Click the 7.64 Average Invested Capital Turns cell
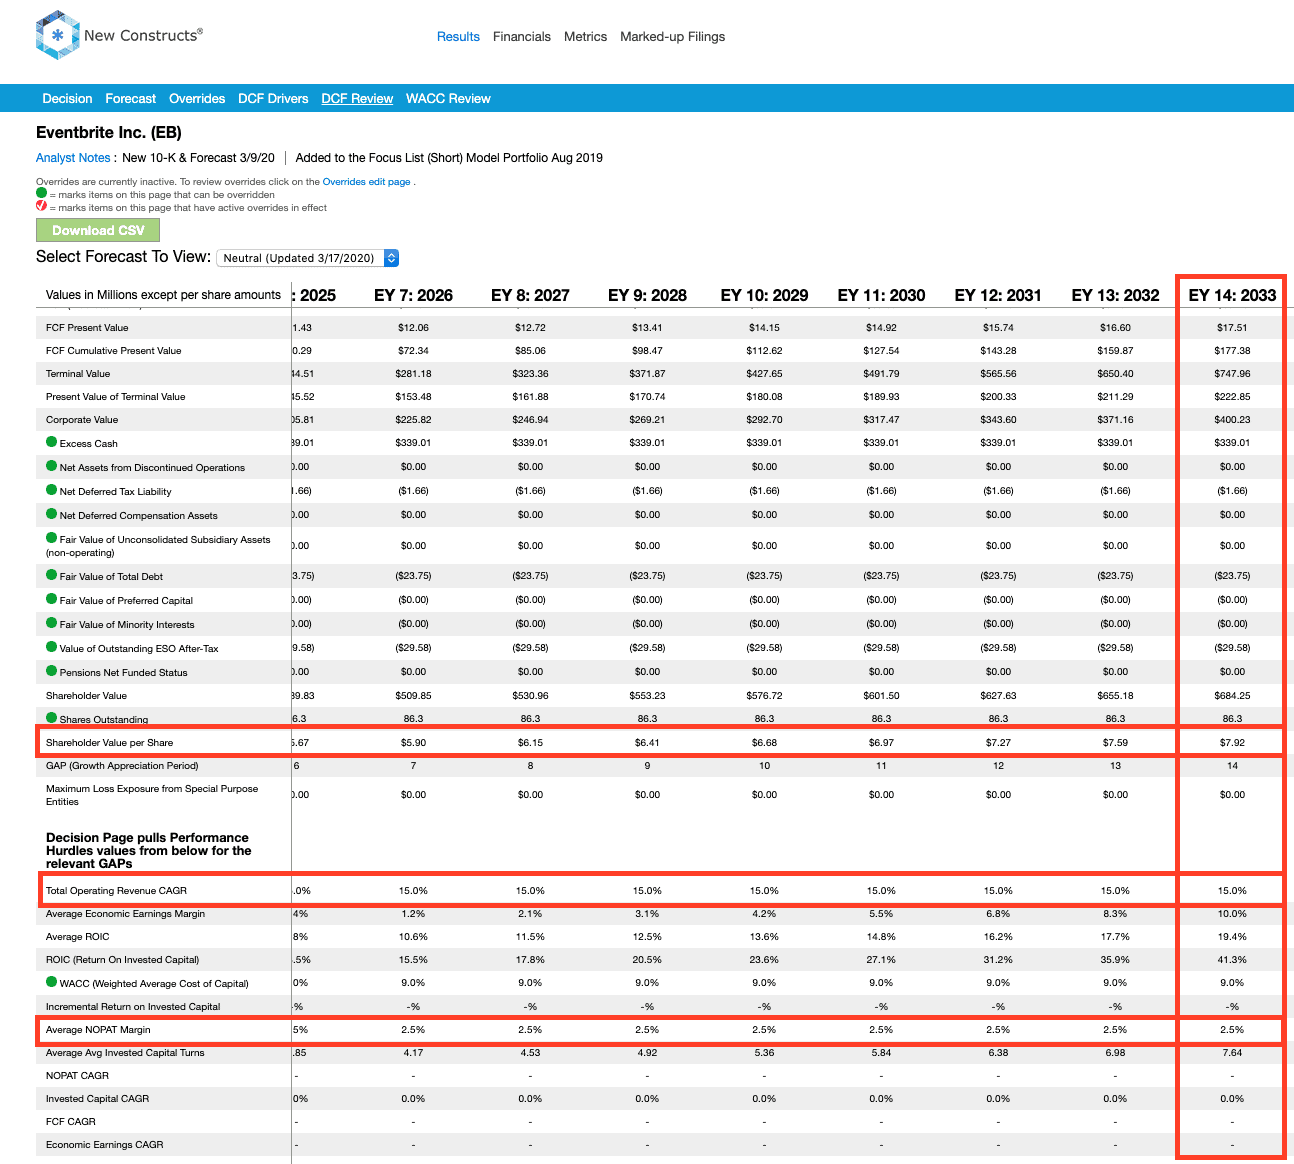 click(x=1232, y=1053)
